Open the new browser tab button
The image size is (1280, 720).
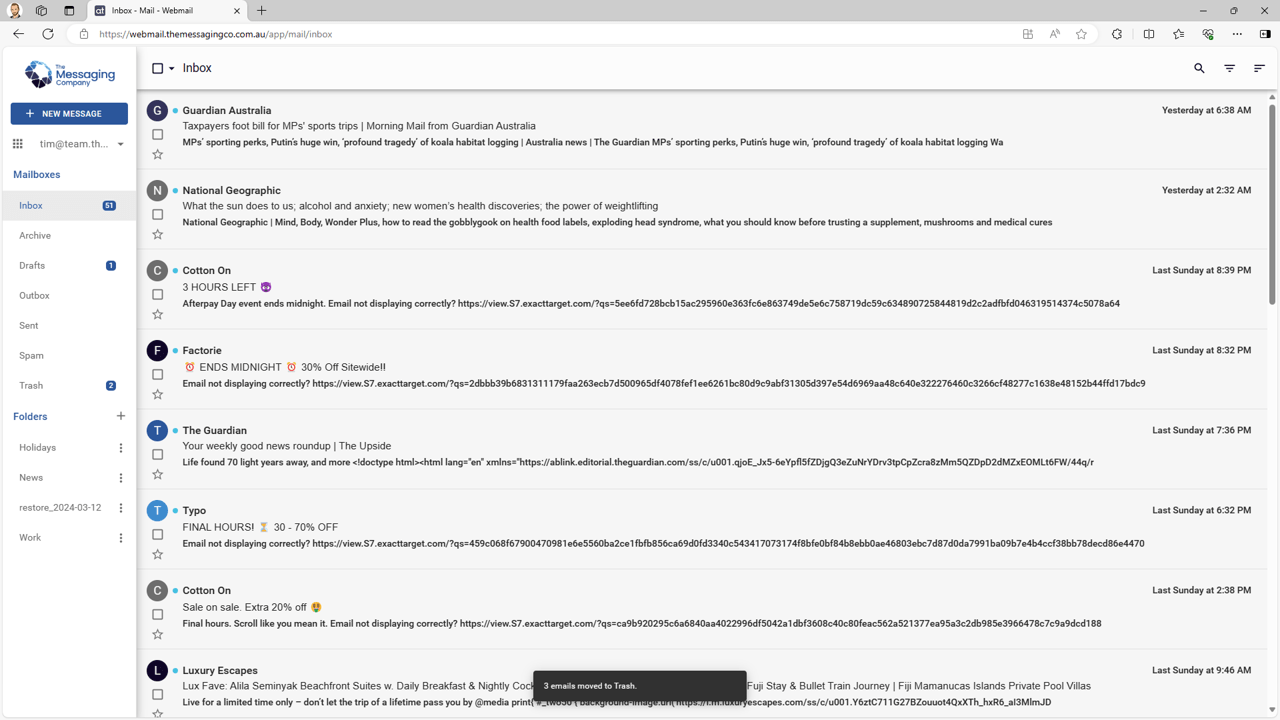coord(262,11)
